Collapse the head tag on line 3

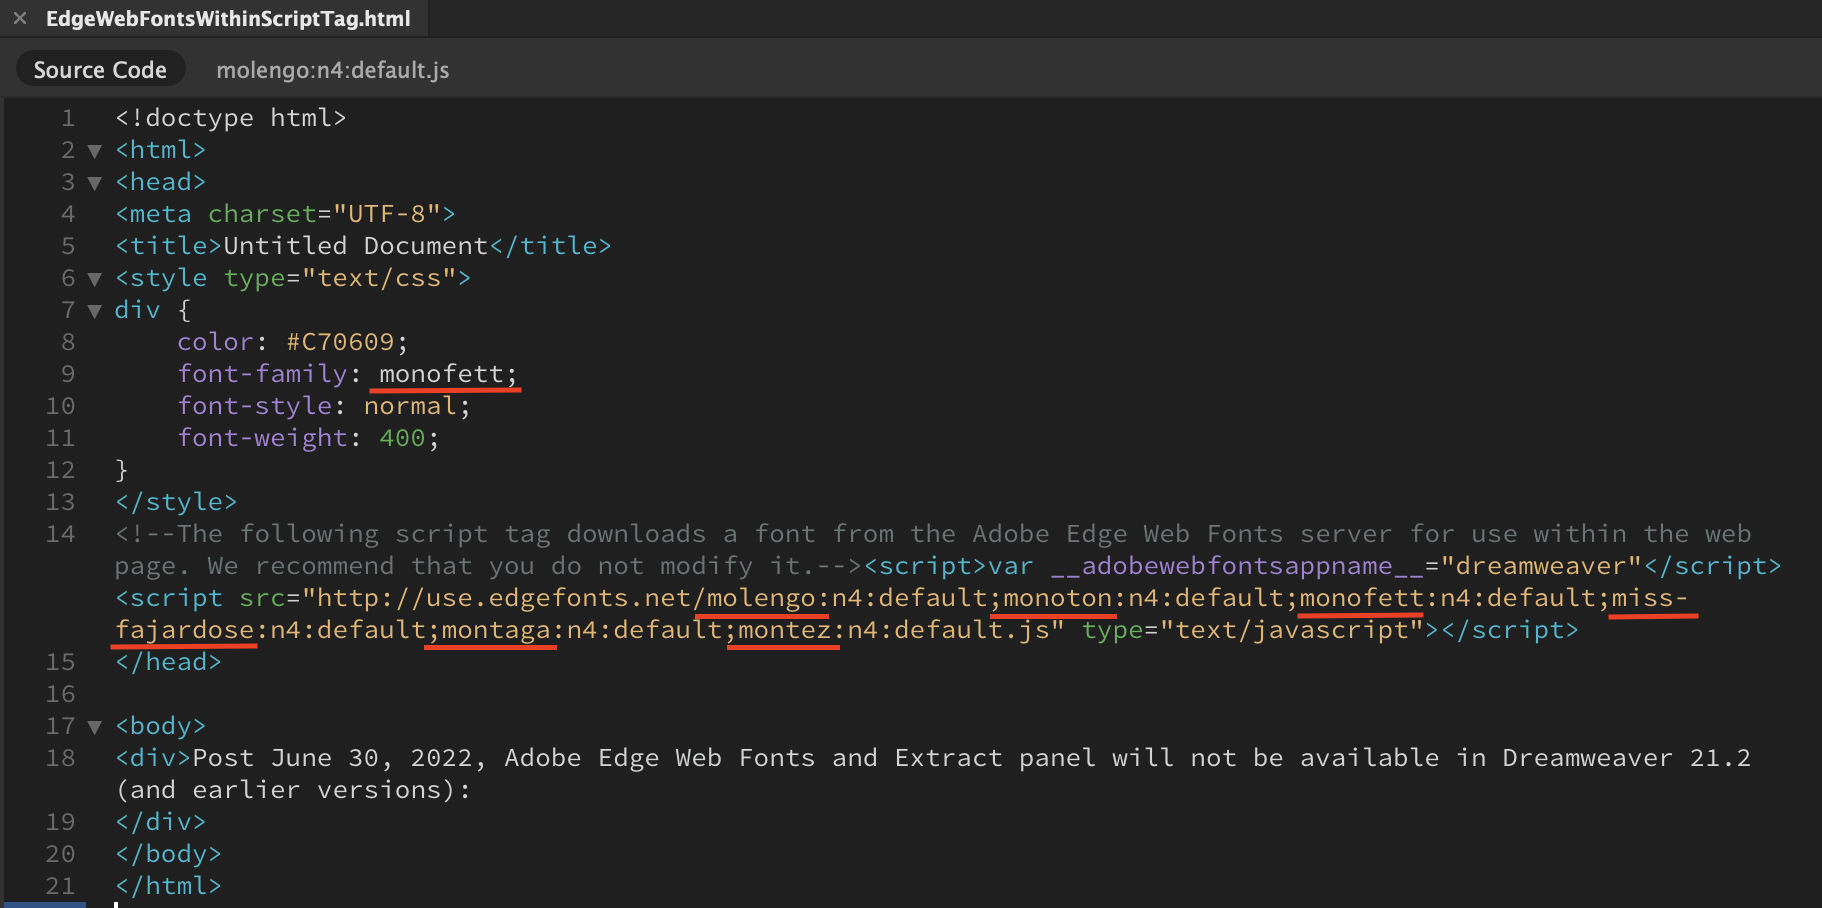(x=95, y=183)
